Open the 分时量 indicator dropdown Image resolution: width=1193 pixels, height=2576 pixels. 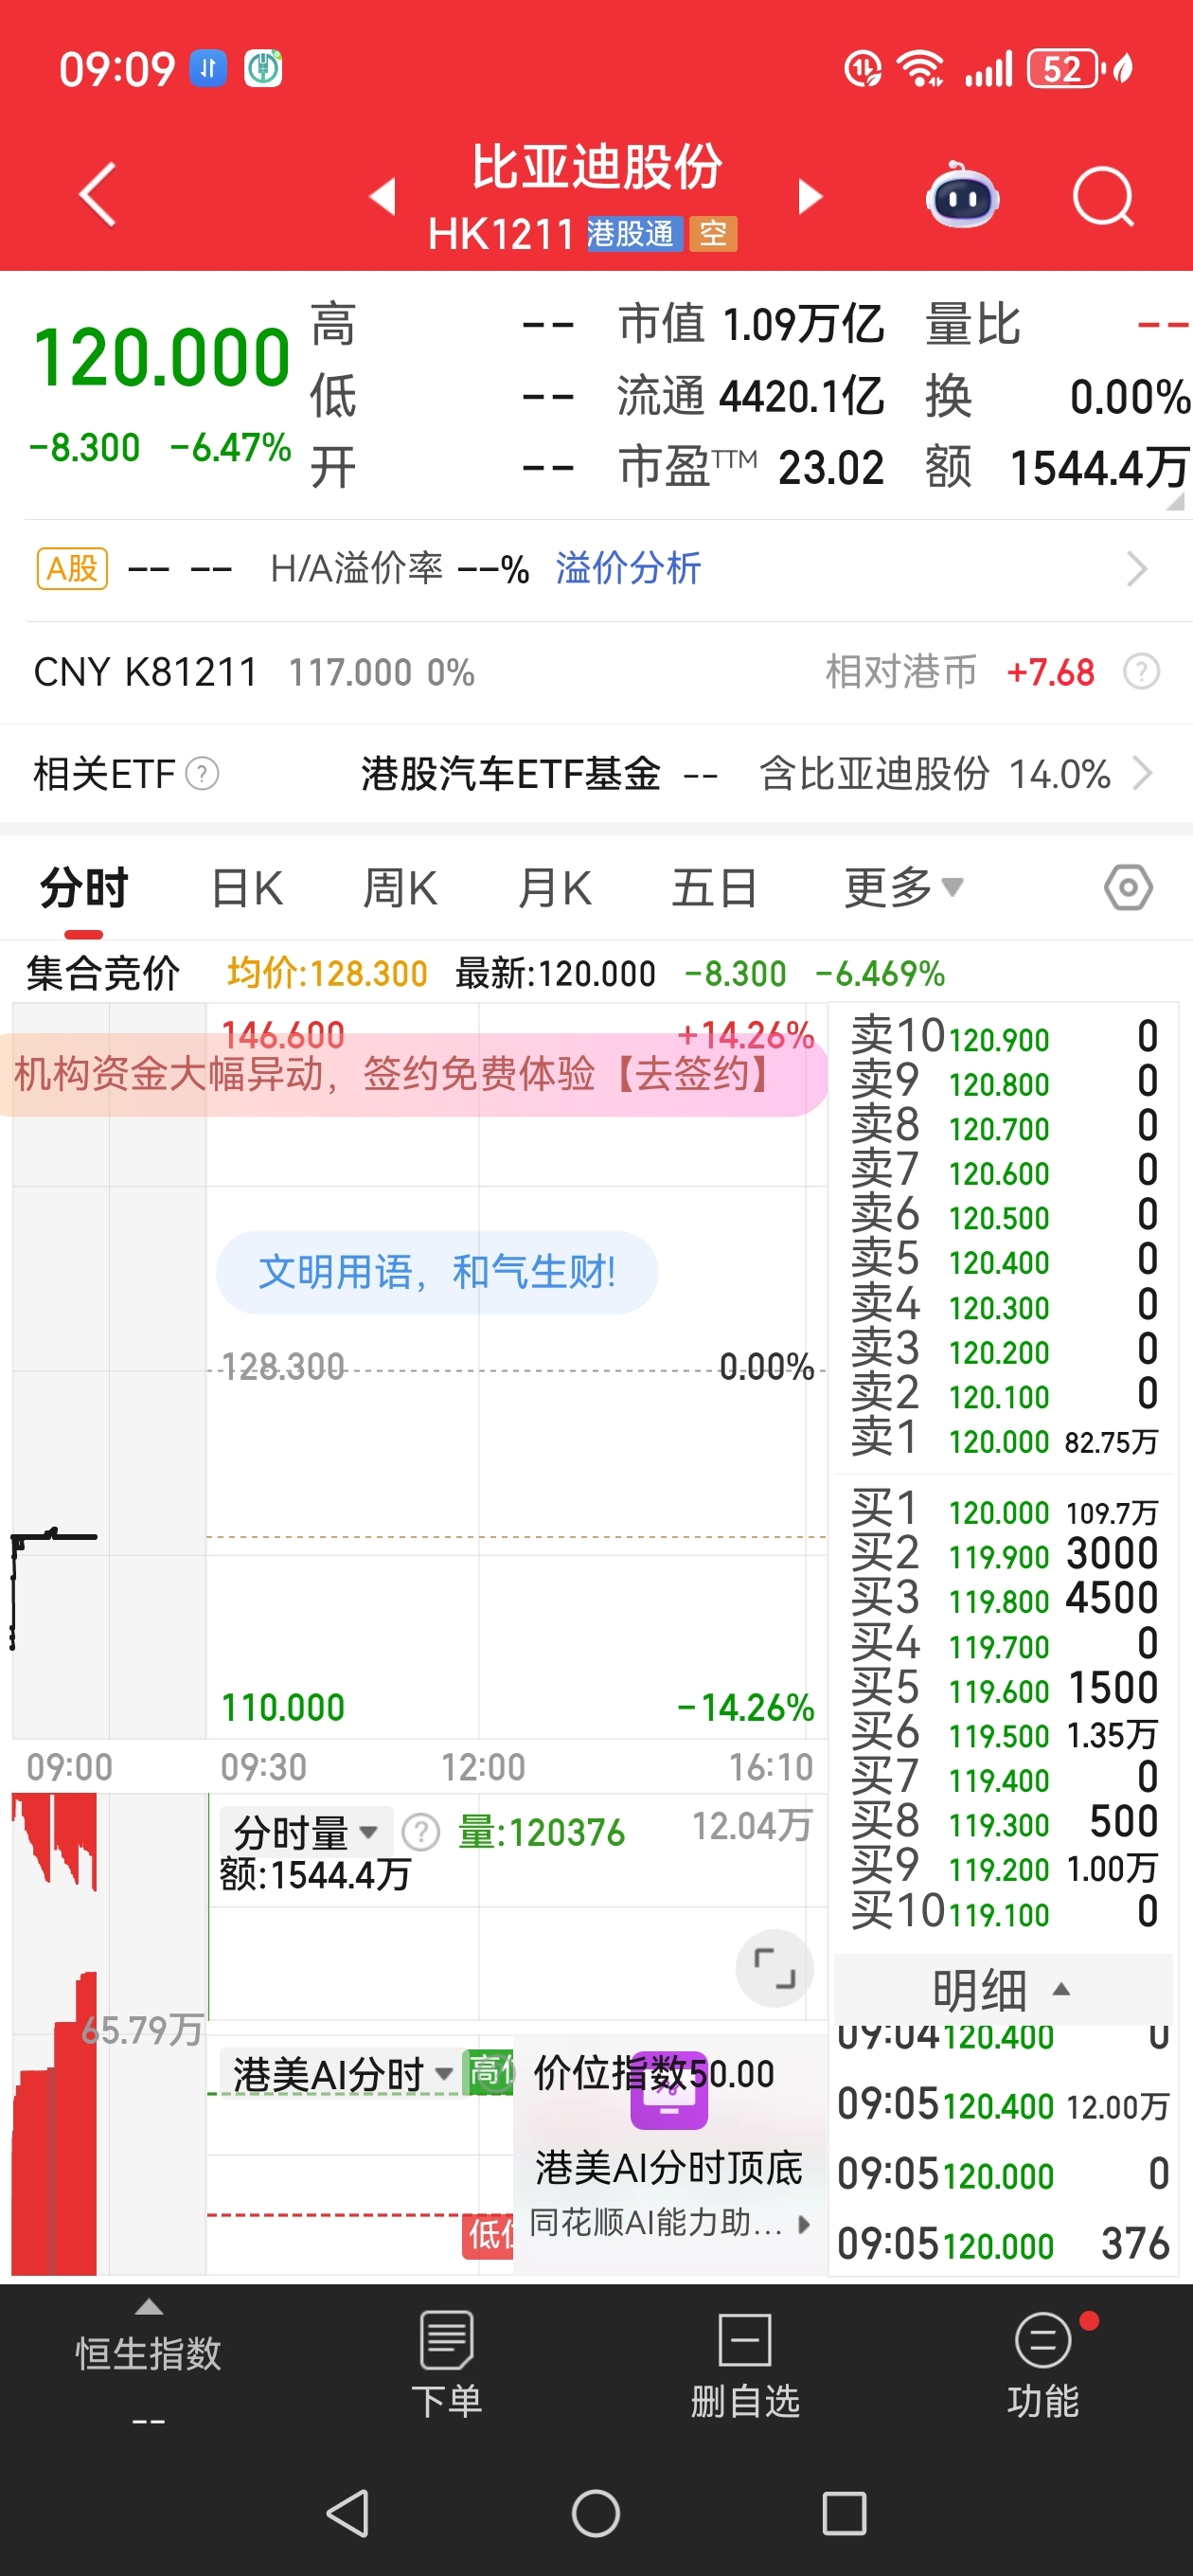pyautogui.click(x=305, y=1832)
